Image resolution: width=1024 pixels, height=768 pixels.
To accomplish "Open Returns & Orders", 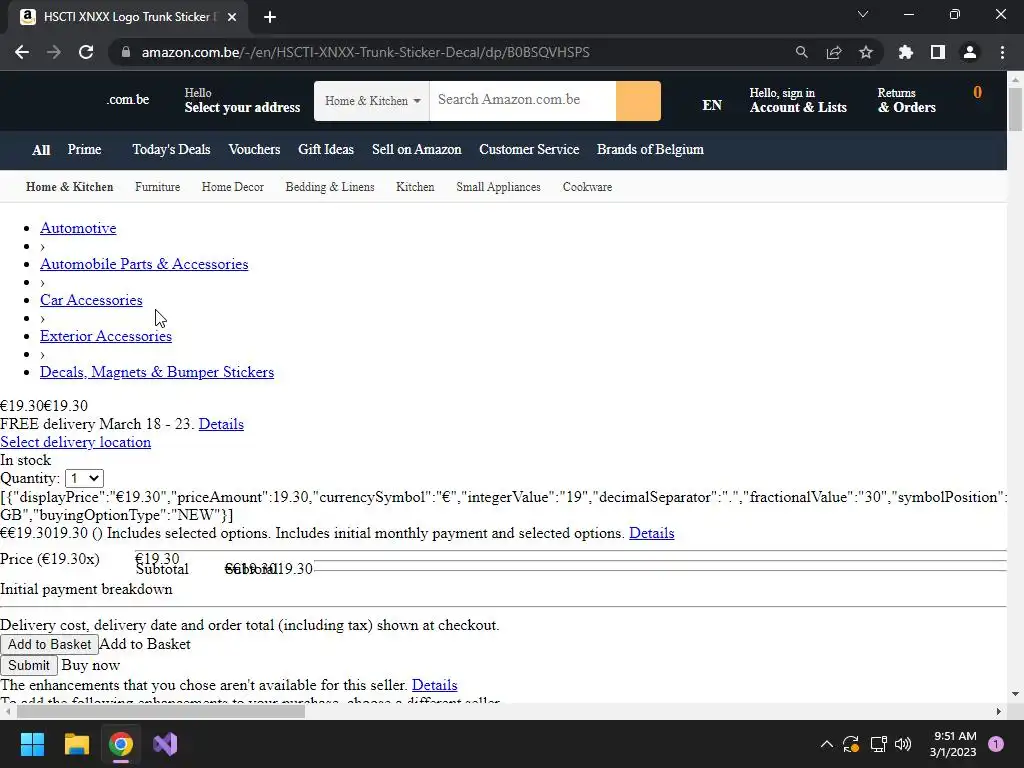I will coord(906,101).
